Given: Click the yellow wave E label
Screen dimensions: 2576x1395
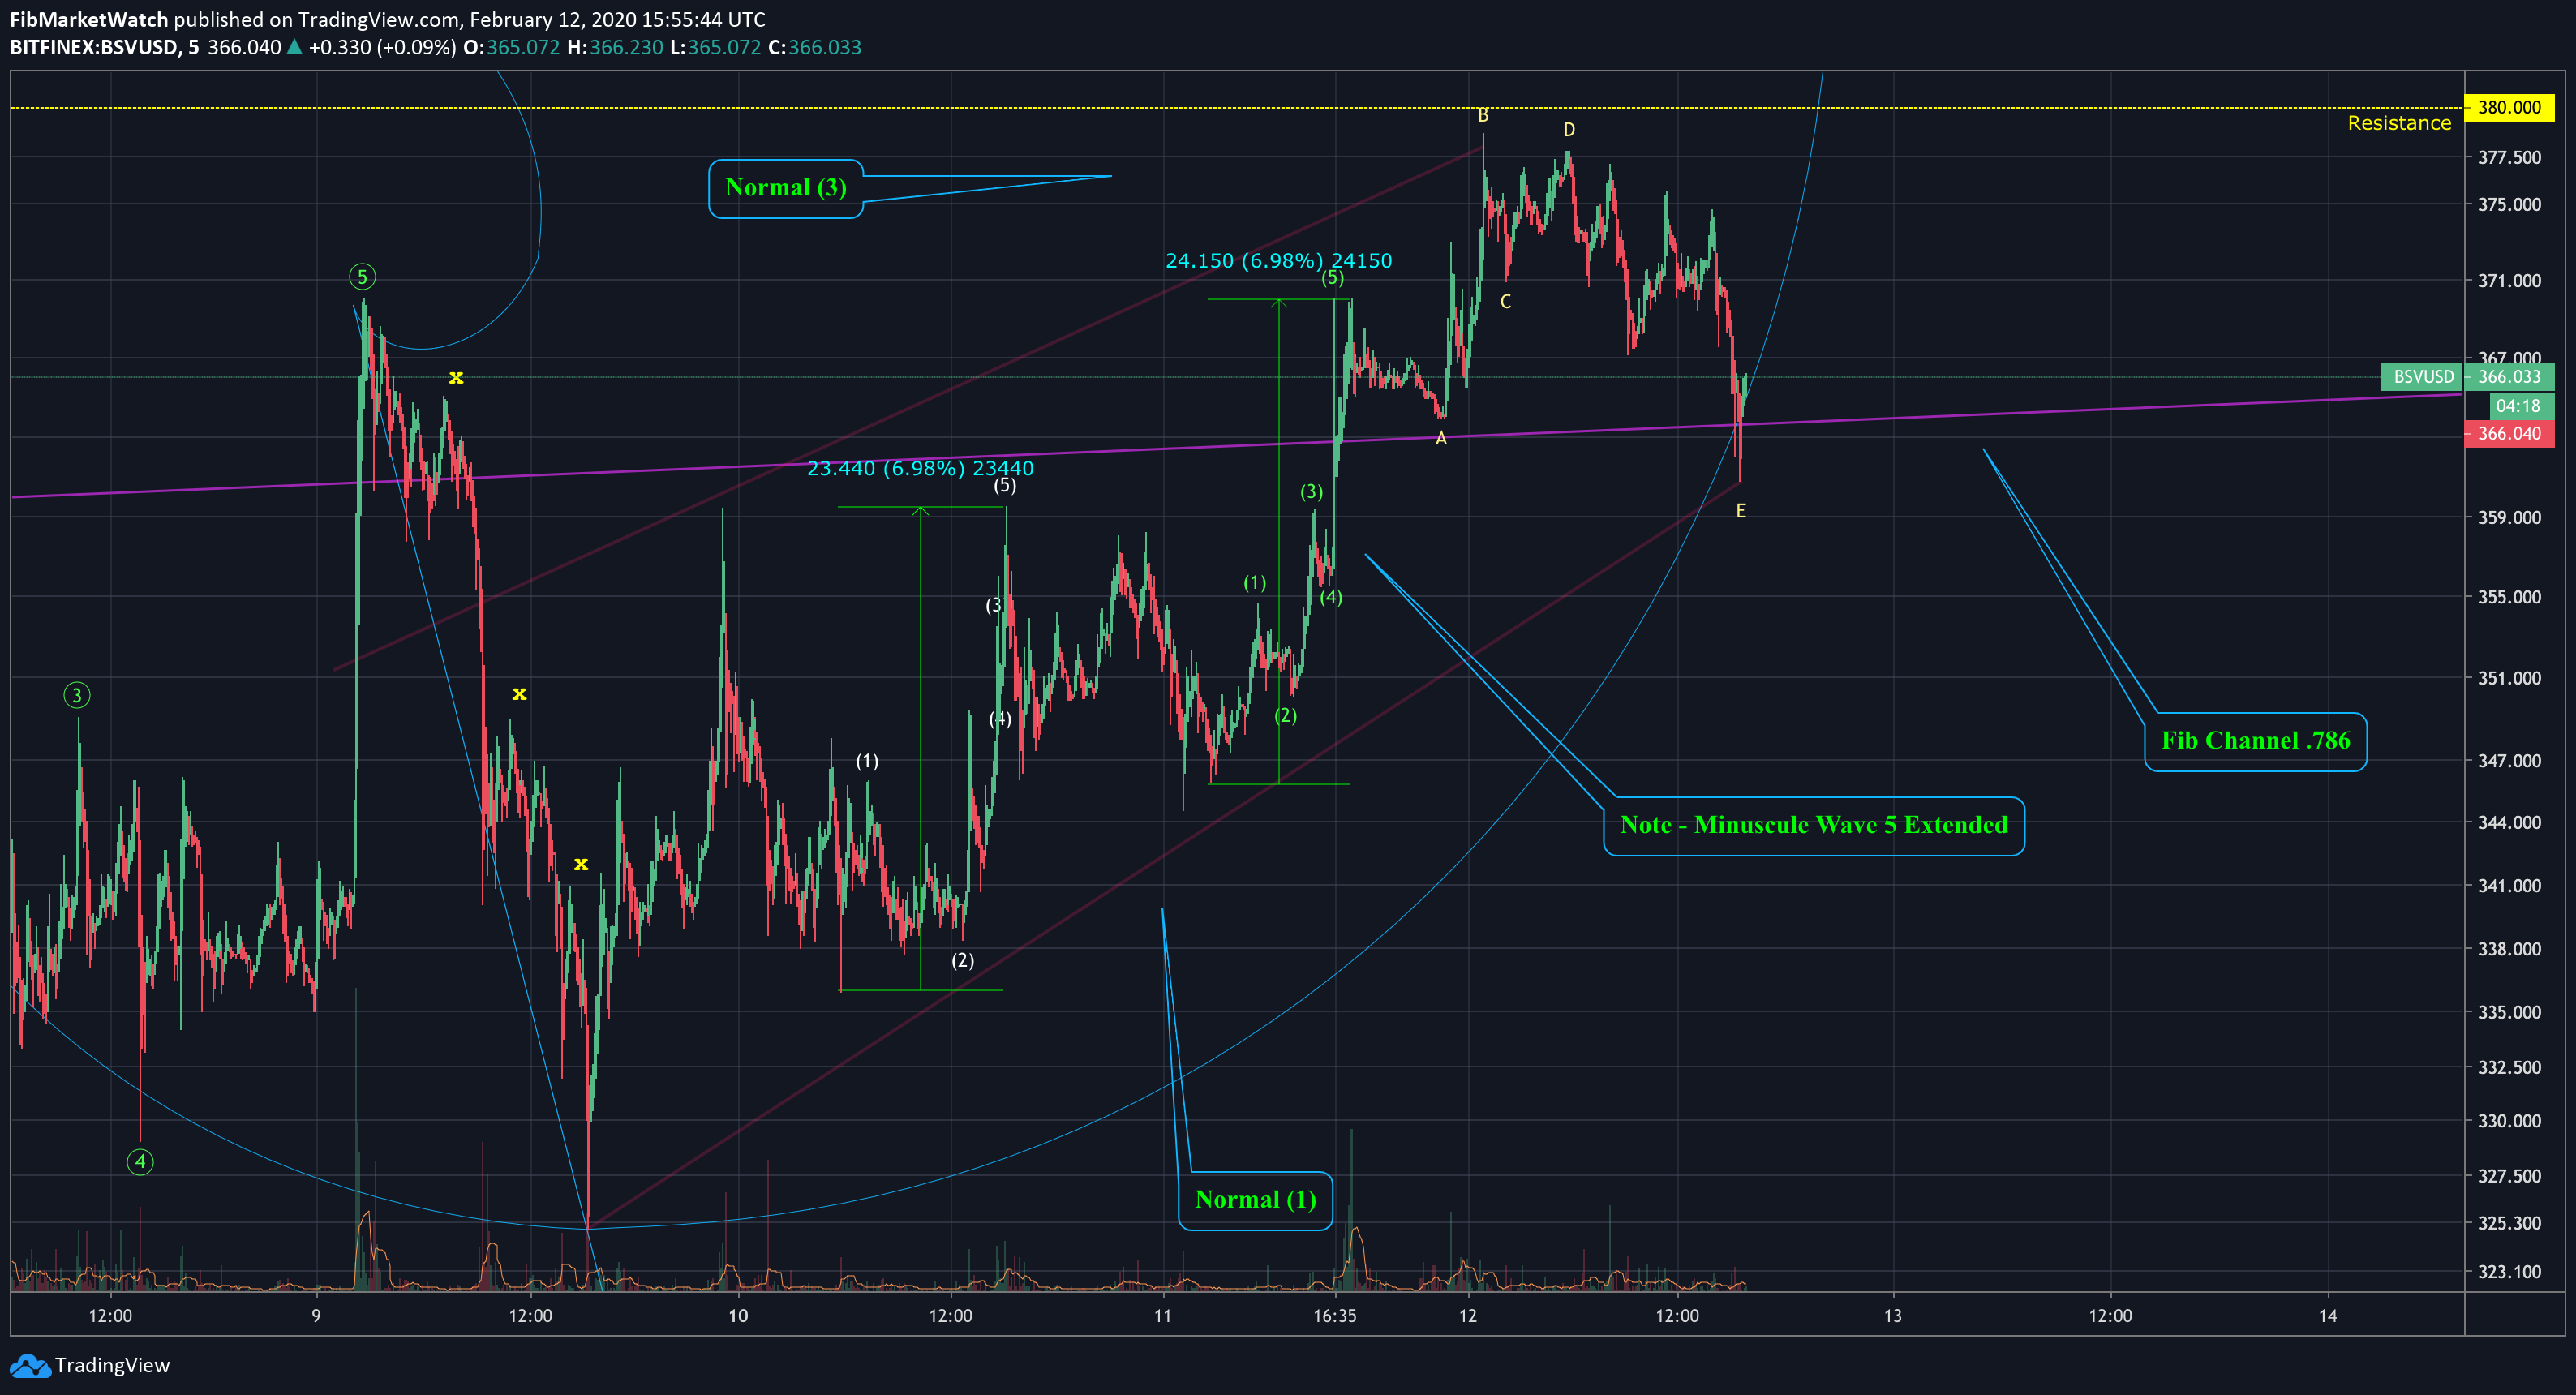Looking at the screenshot, I should tap(1741, 512).
